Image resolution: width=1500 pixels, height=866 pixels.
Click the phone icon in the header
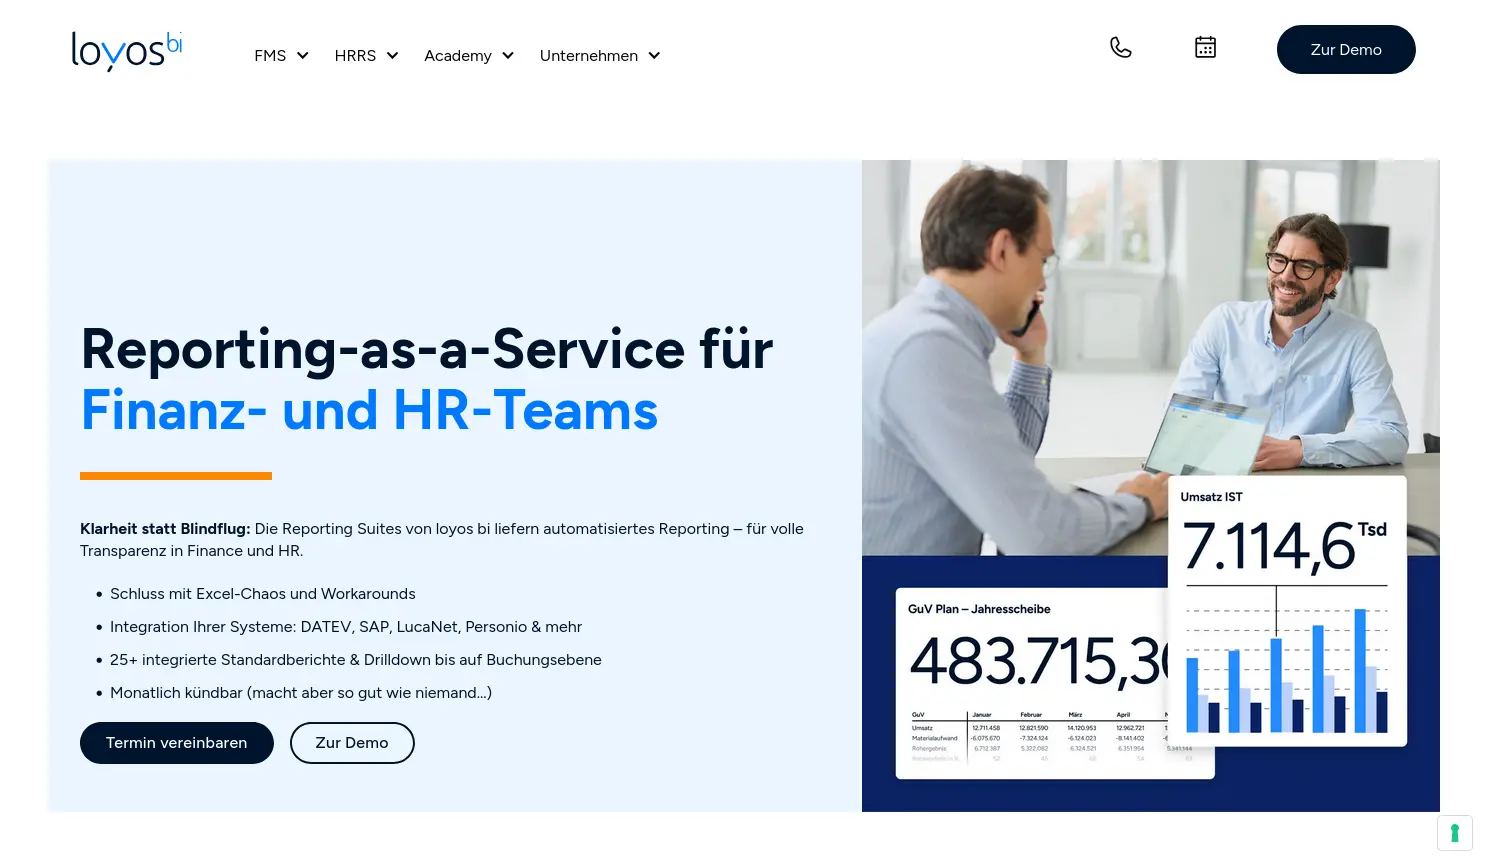tap(1120, 47)
